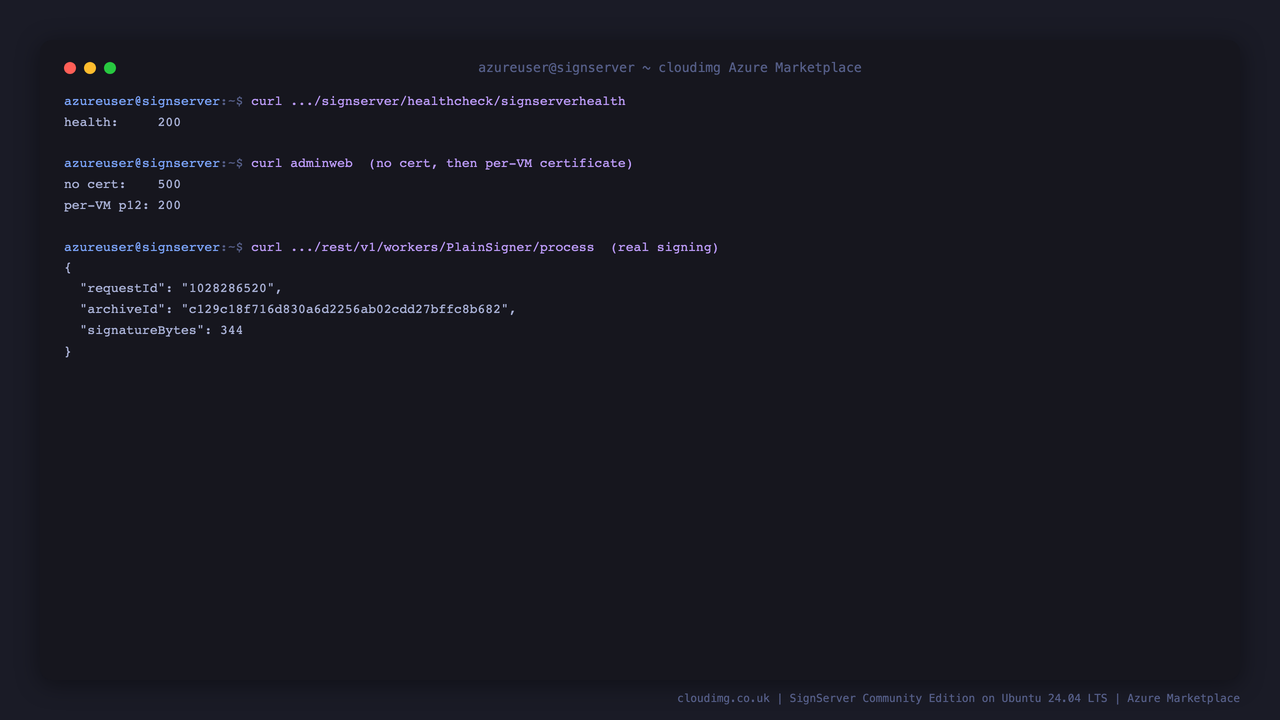
Task: Click the opening brace of the JSON output
Action: pyautogui.click(x=68, y=268)
